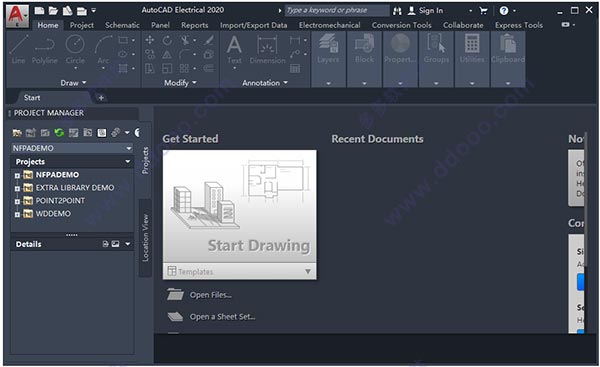Open the Draw panel dropdown arrow
This screenshot has width=600, height=367.
tap(84, 83)
